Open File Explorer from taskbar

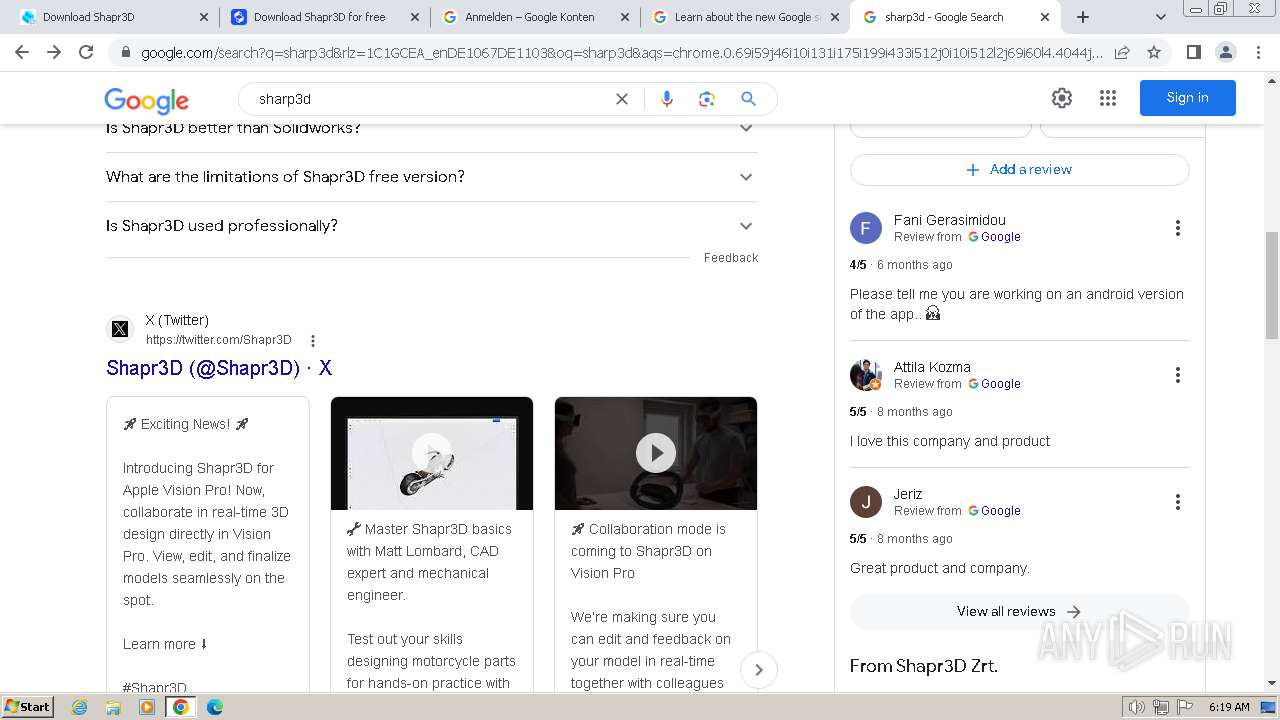click(x=113, y=707)
